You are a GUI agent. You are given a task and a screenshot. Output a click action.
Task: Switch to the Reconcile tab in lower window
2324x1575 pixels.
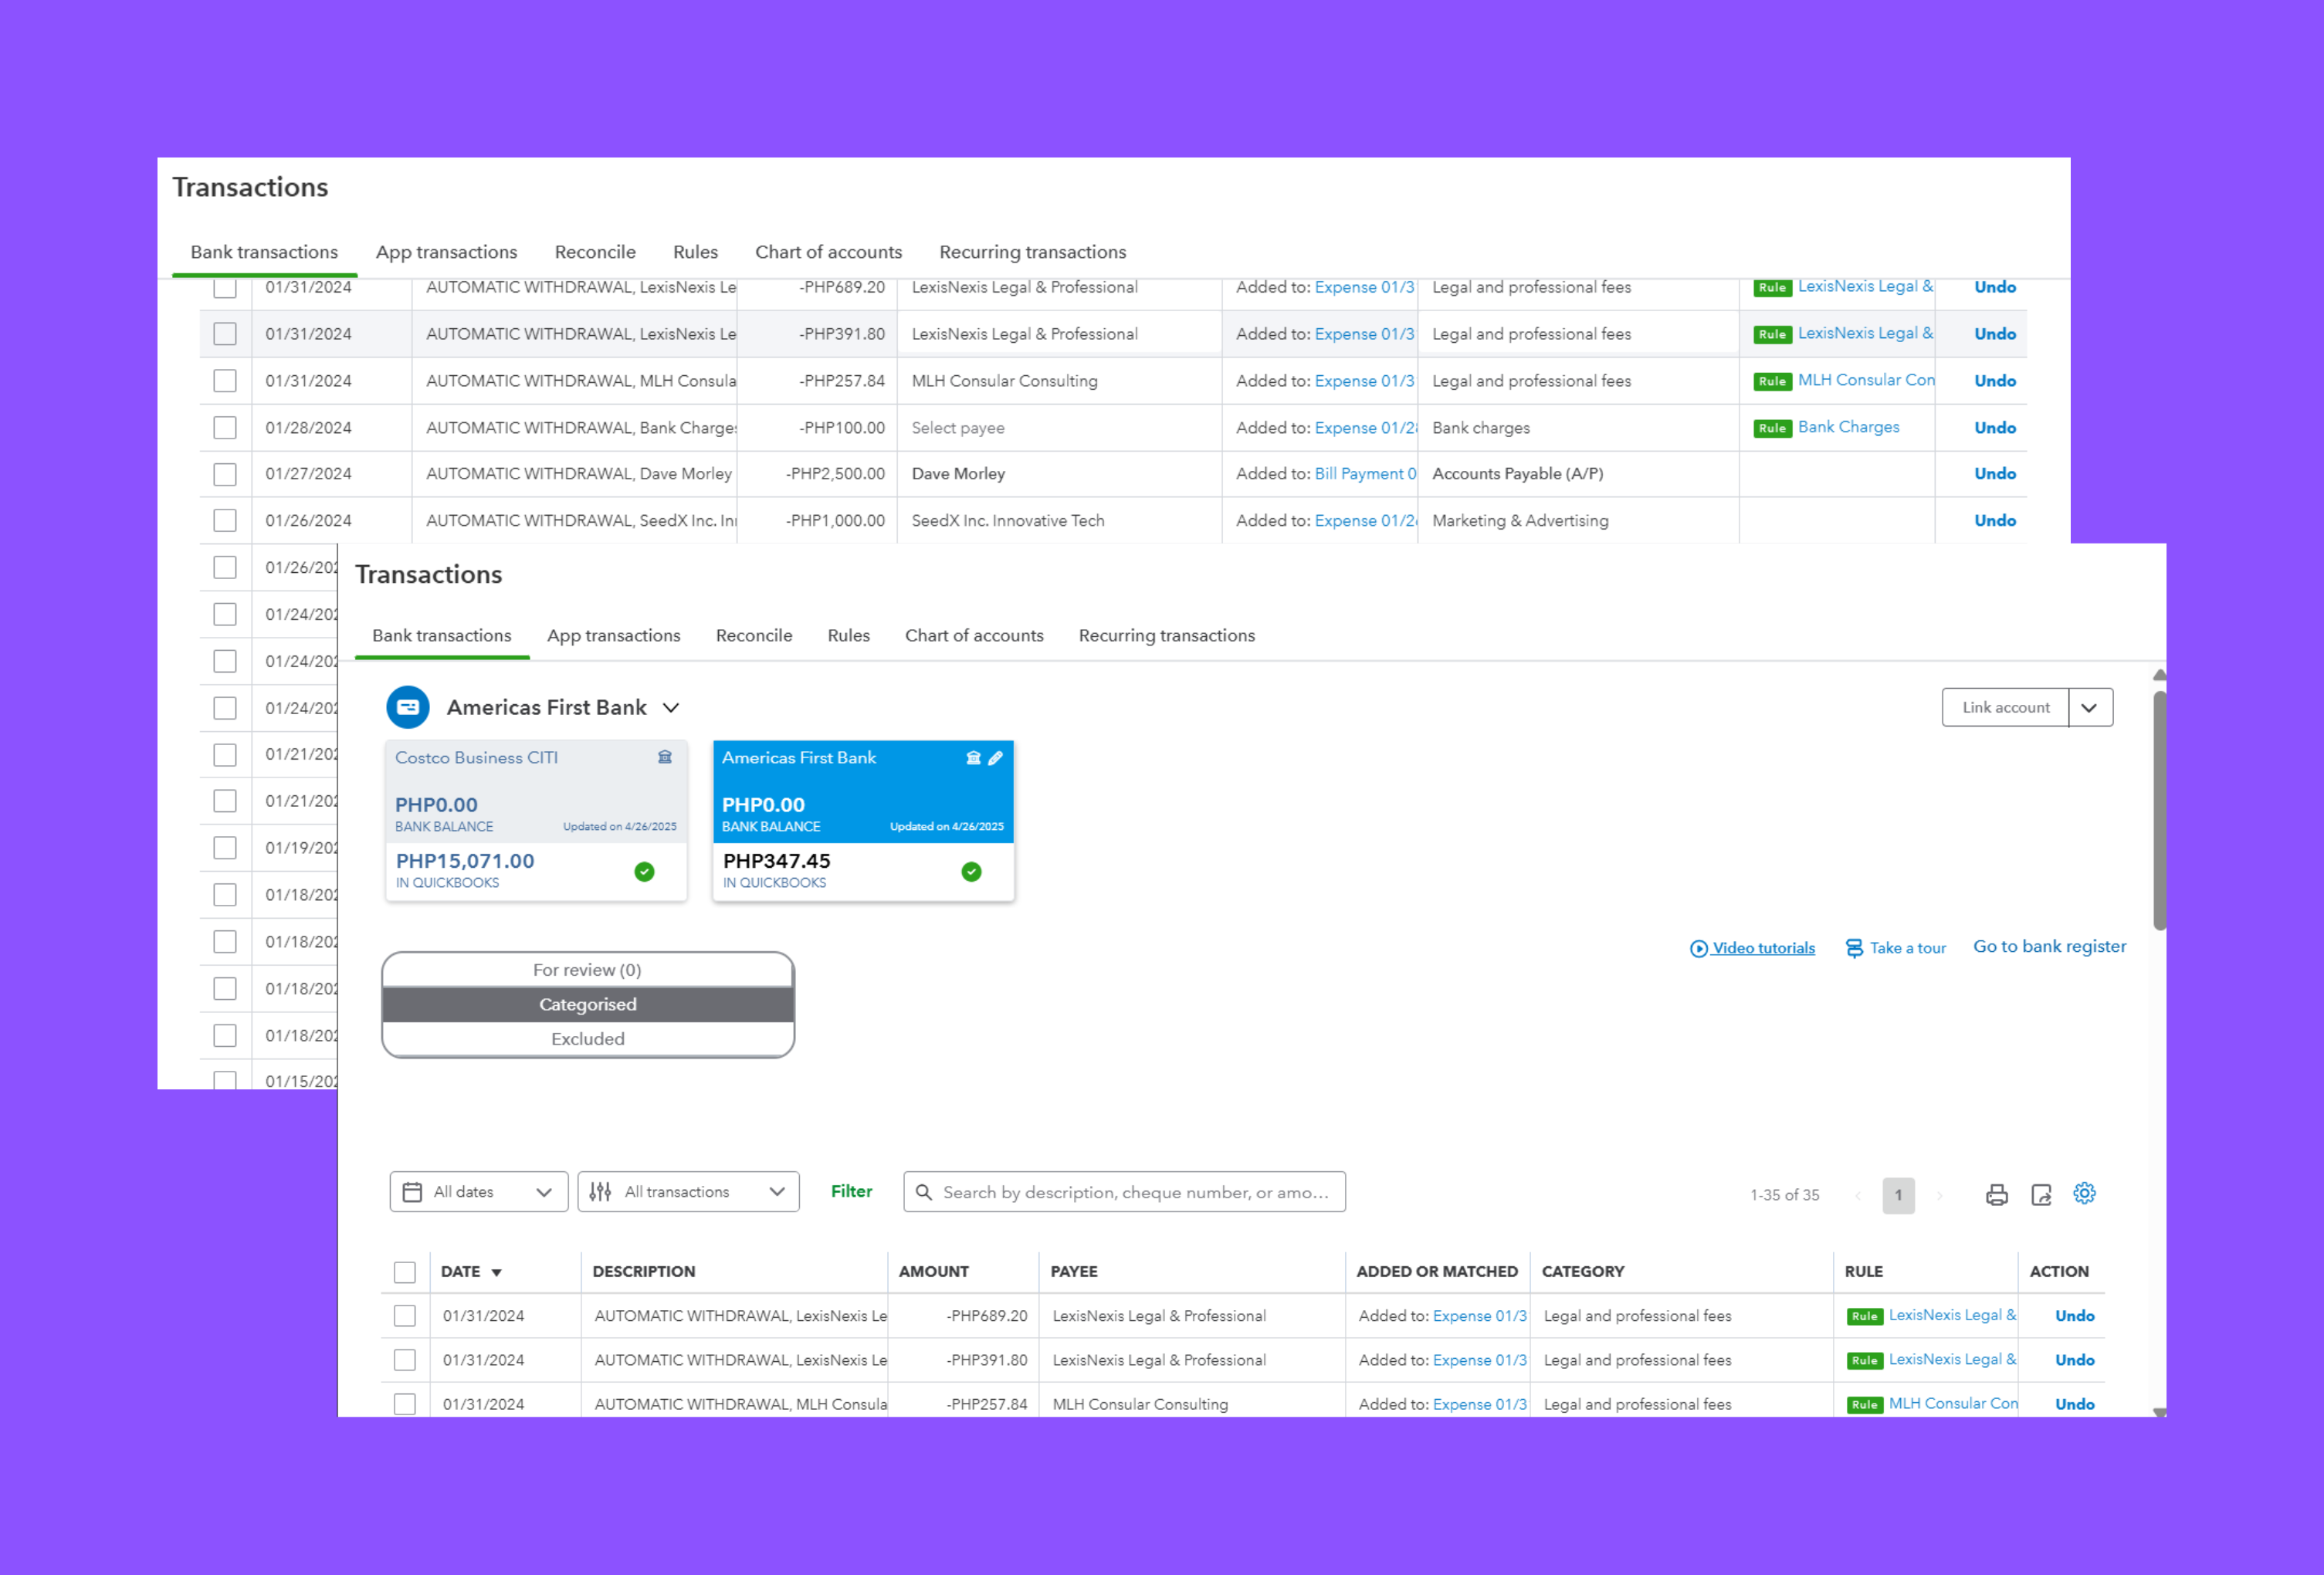click(x=753, y=636)
